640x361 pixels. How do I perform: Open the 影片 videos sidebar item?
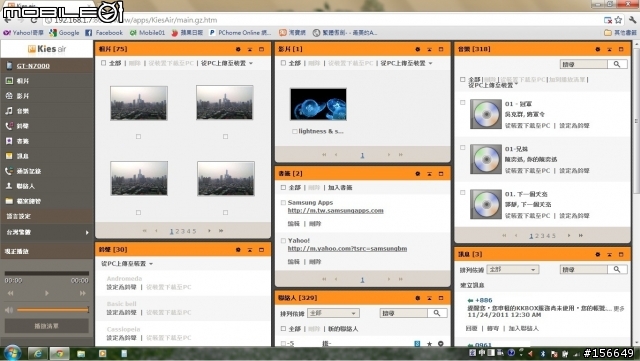tap(23, 96)
